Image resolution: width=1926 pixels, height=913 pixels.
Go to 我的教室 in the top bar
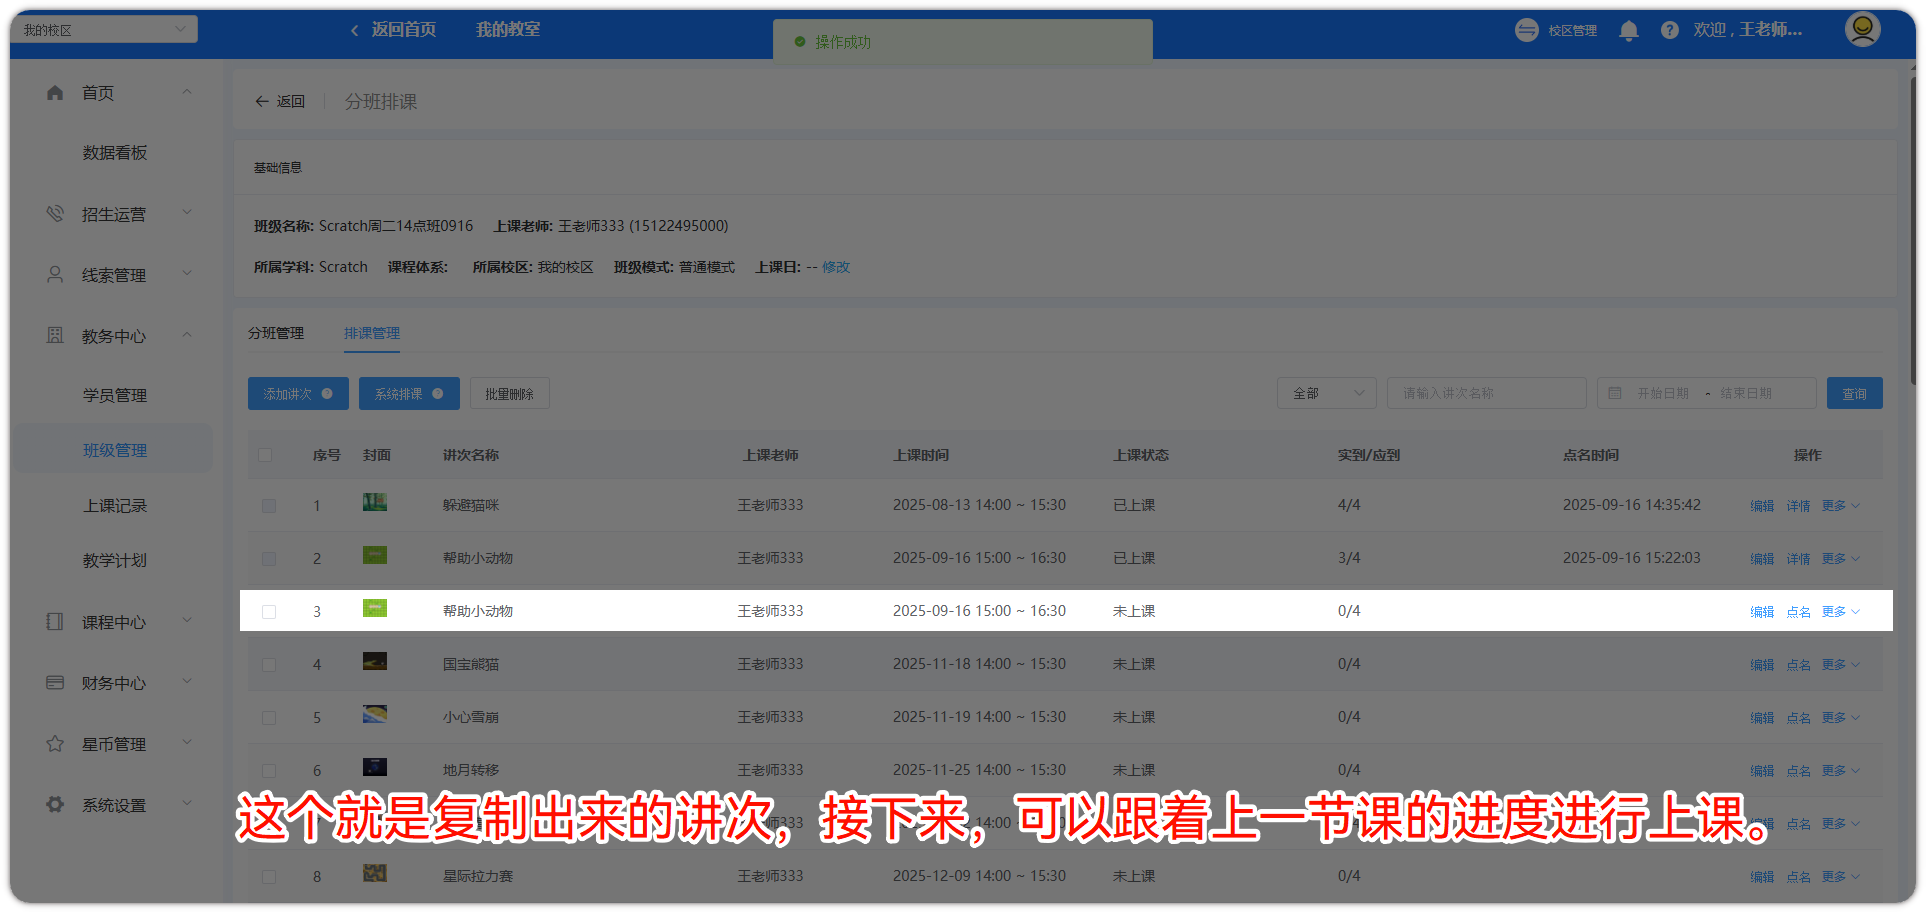508,30
